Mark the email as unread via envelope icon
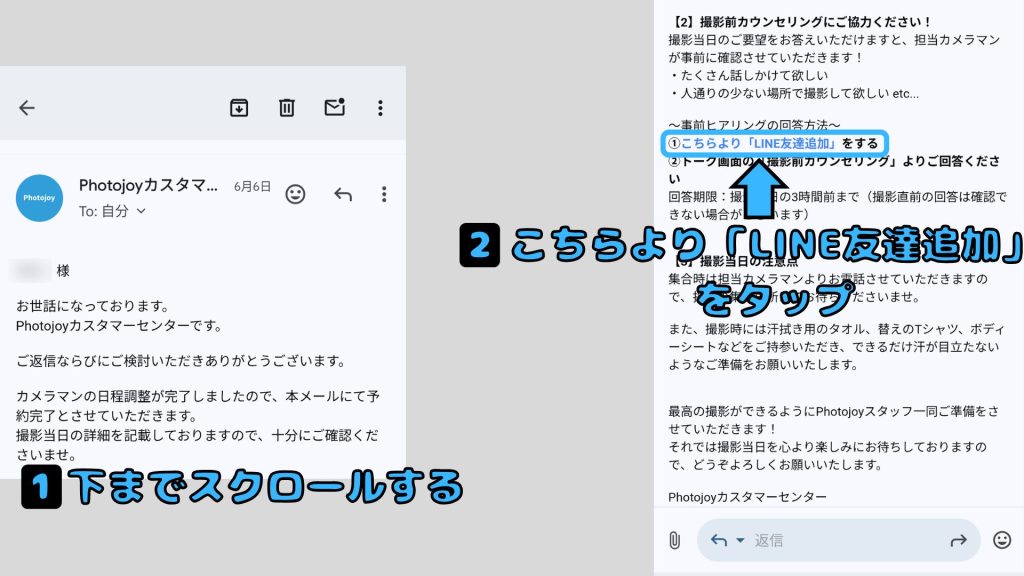The image size is (1024, 576). [x=334, y=107]
